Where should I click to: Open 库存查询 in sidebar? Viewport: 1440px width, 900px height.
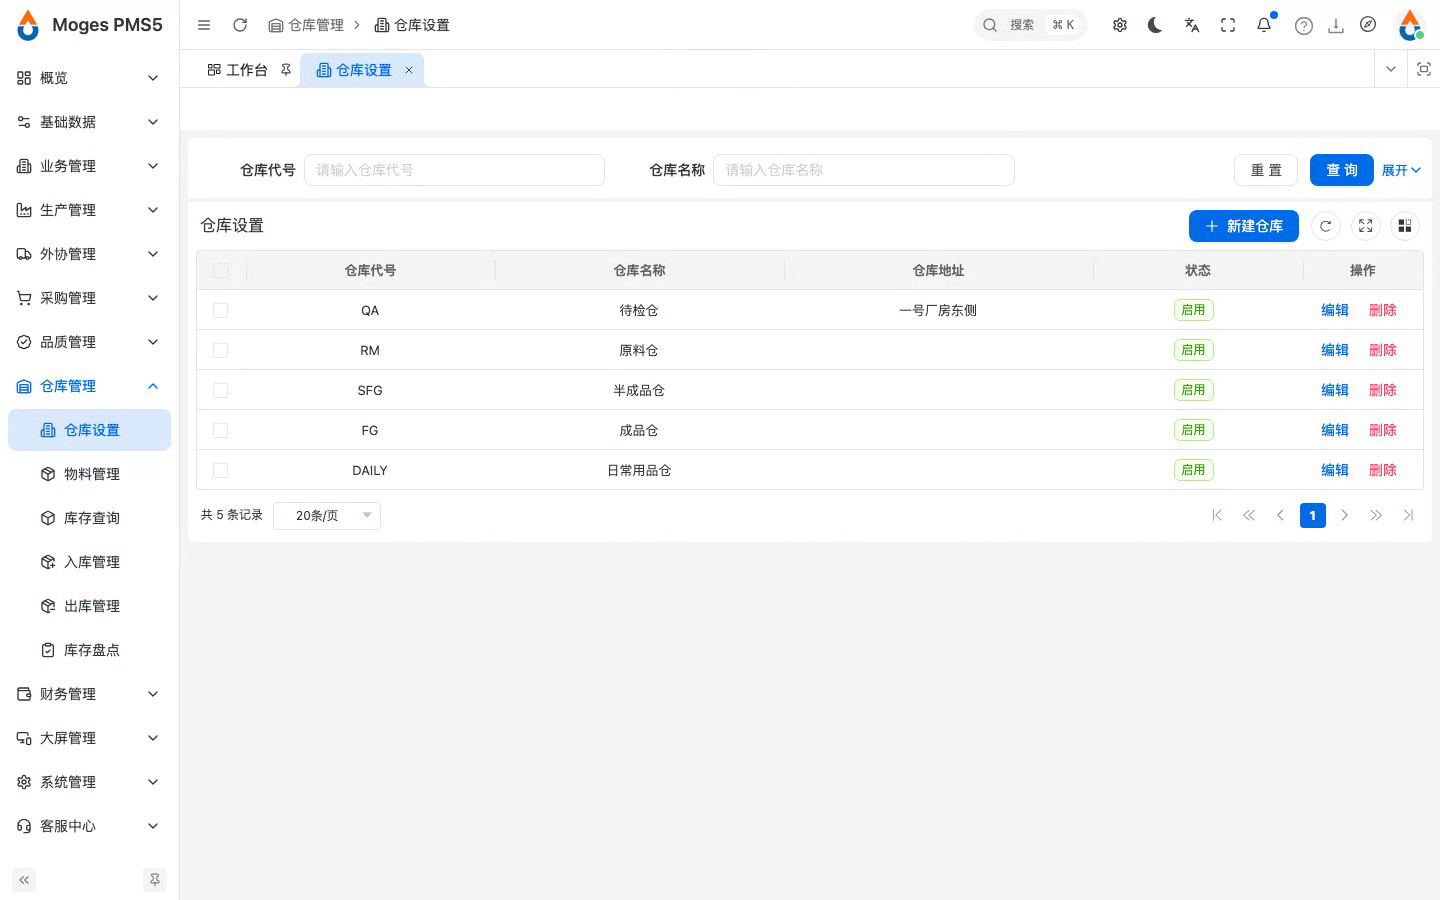tap(89, 518)
